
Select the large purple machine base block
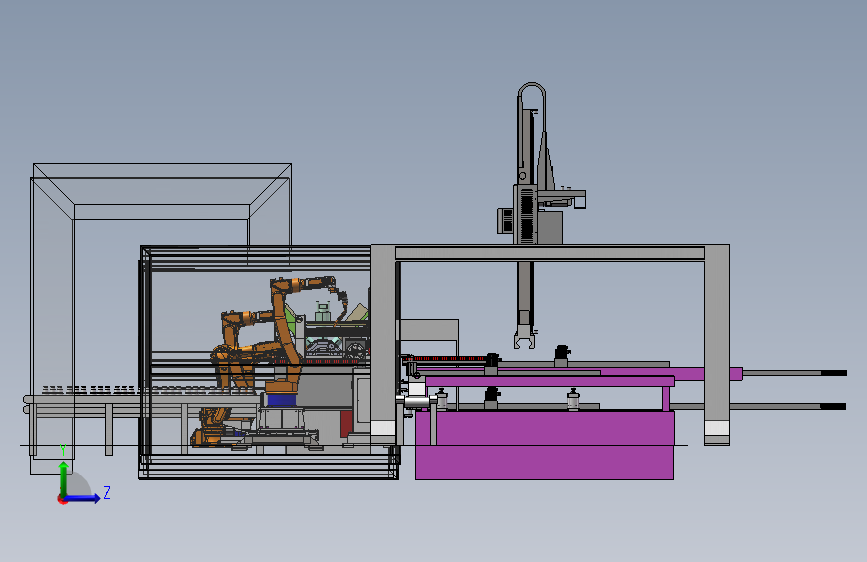pyautogui.click(x=545, y=445)
